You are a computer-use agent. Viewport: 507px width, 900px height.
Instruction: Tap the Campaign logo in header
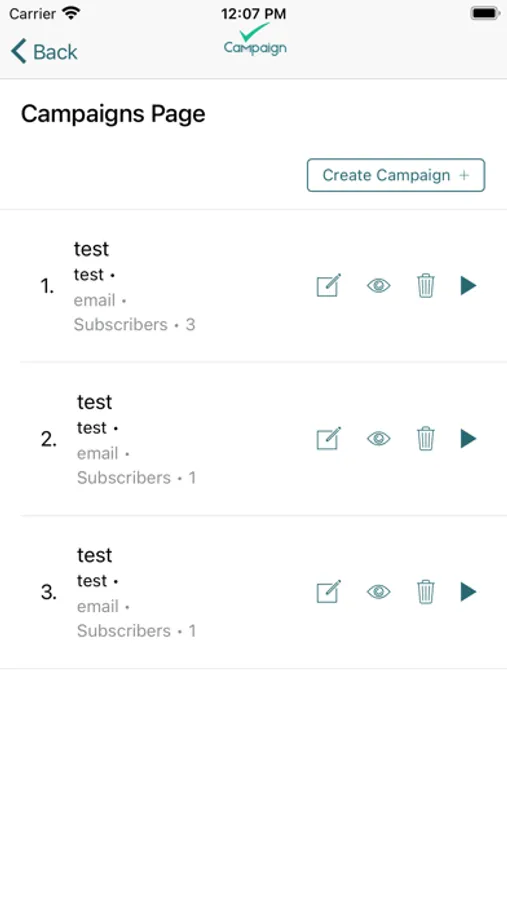[255, 40]
